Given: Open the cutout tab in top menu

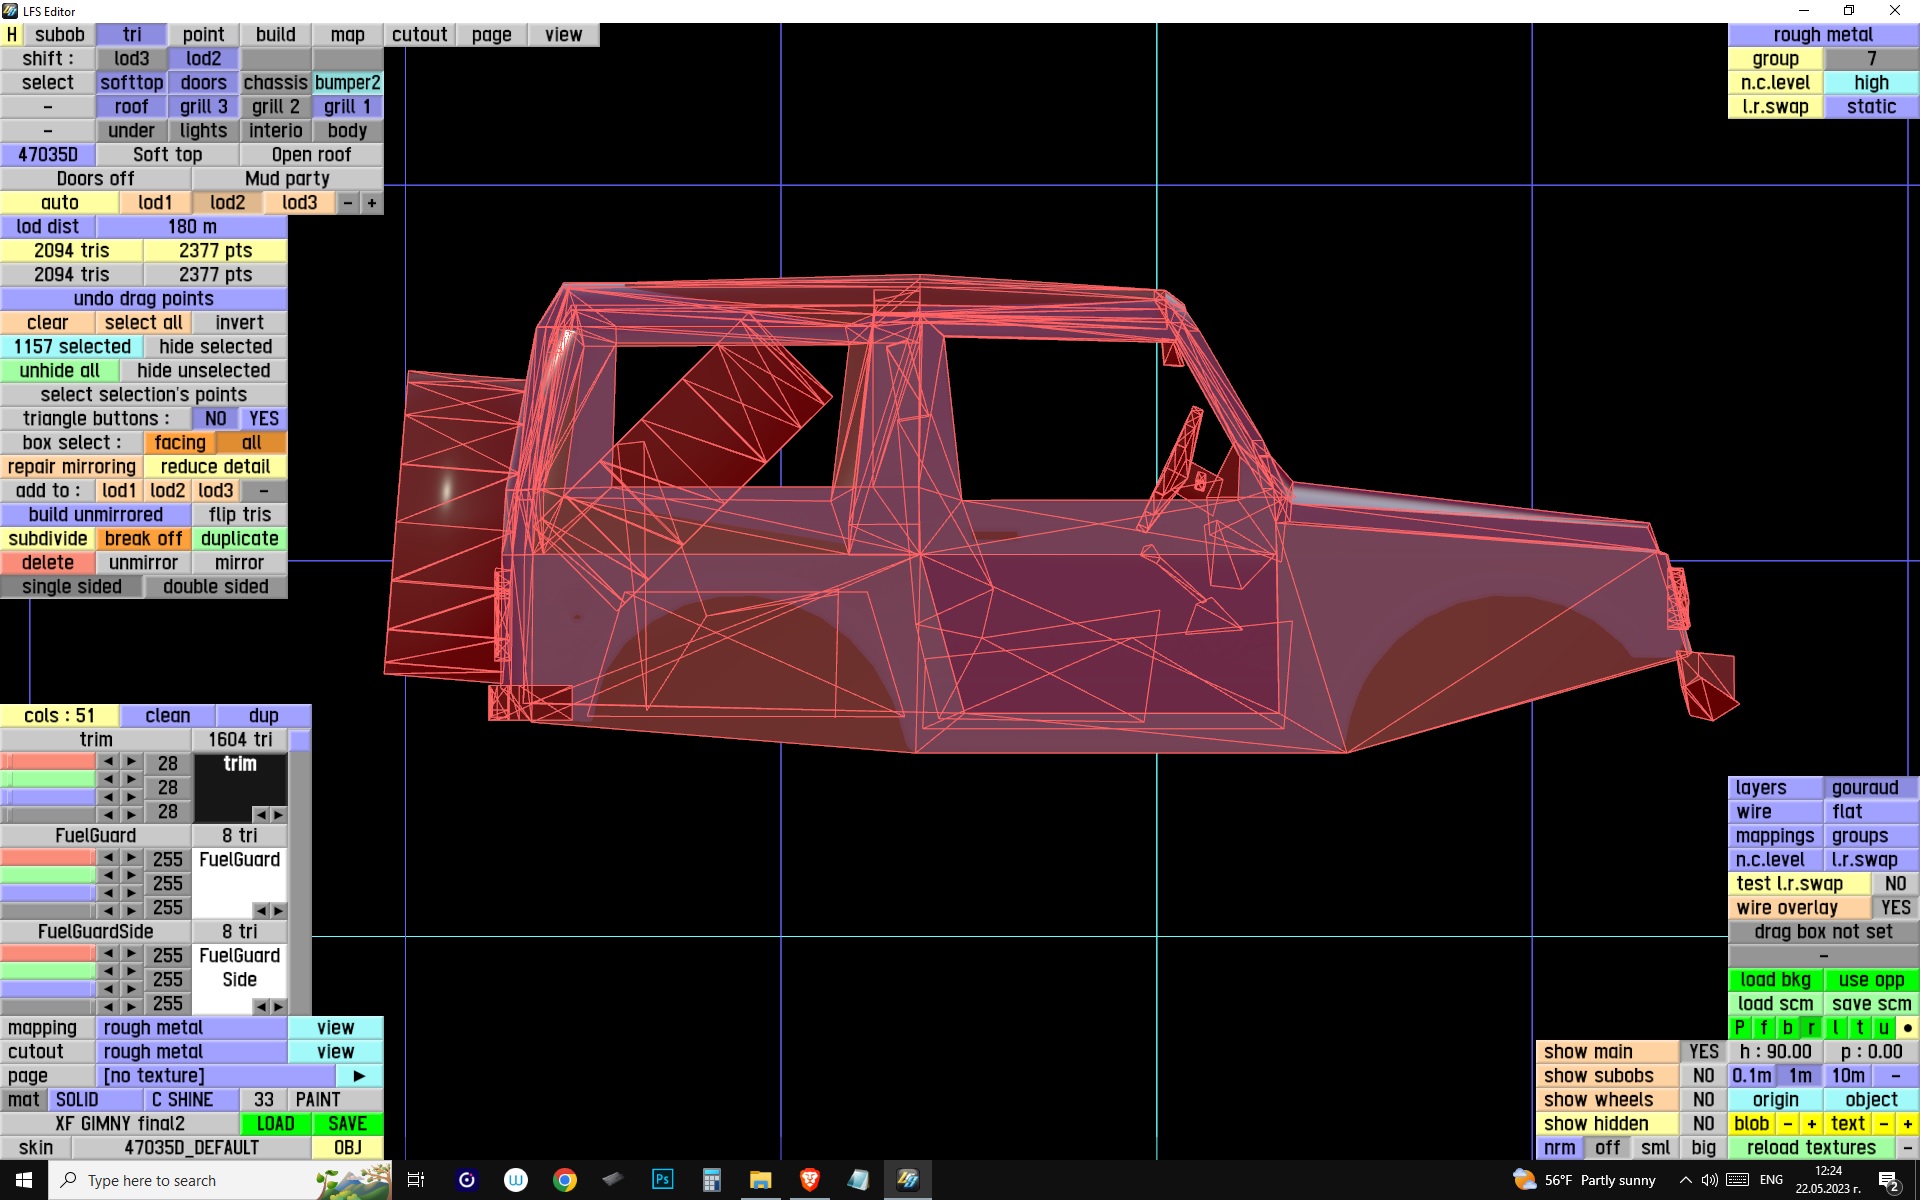Looking at the screenshot, I should pyautogui.click(x=419, y=34).
